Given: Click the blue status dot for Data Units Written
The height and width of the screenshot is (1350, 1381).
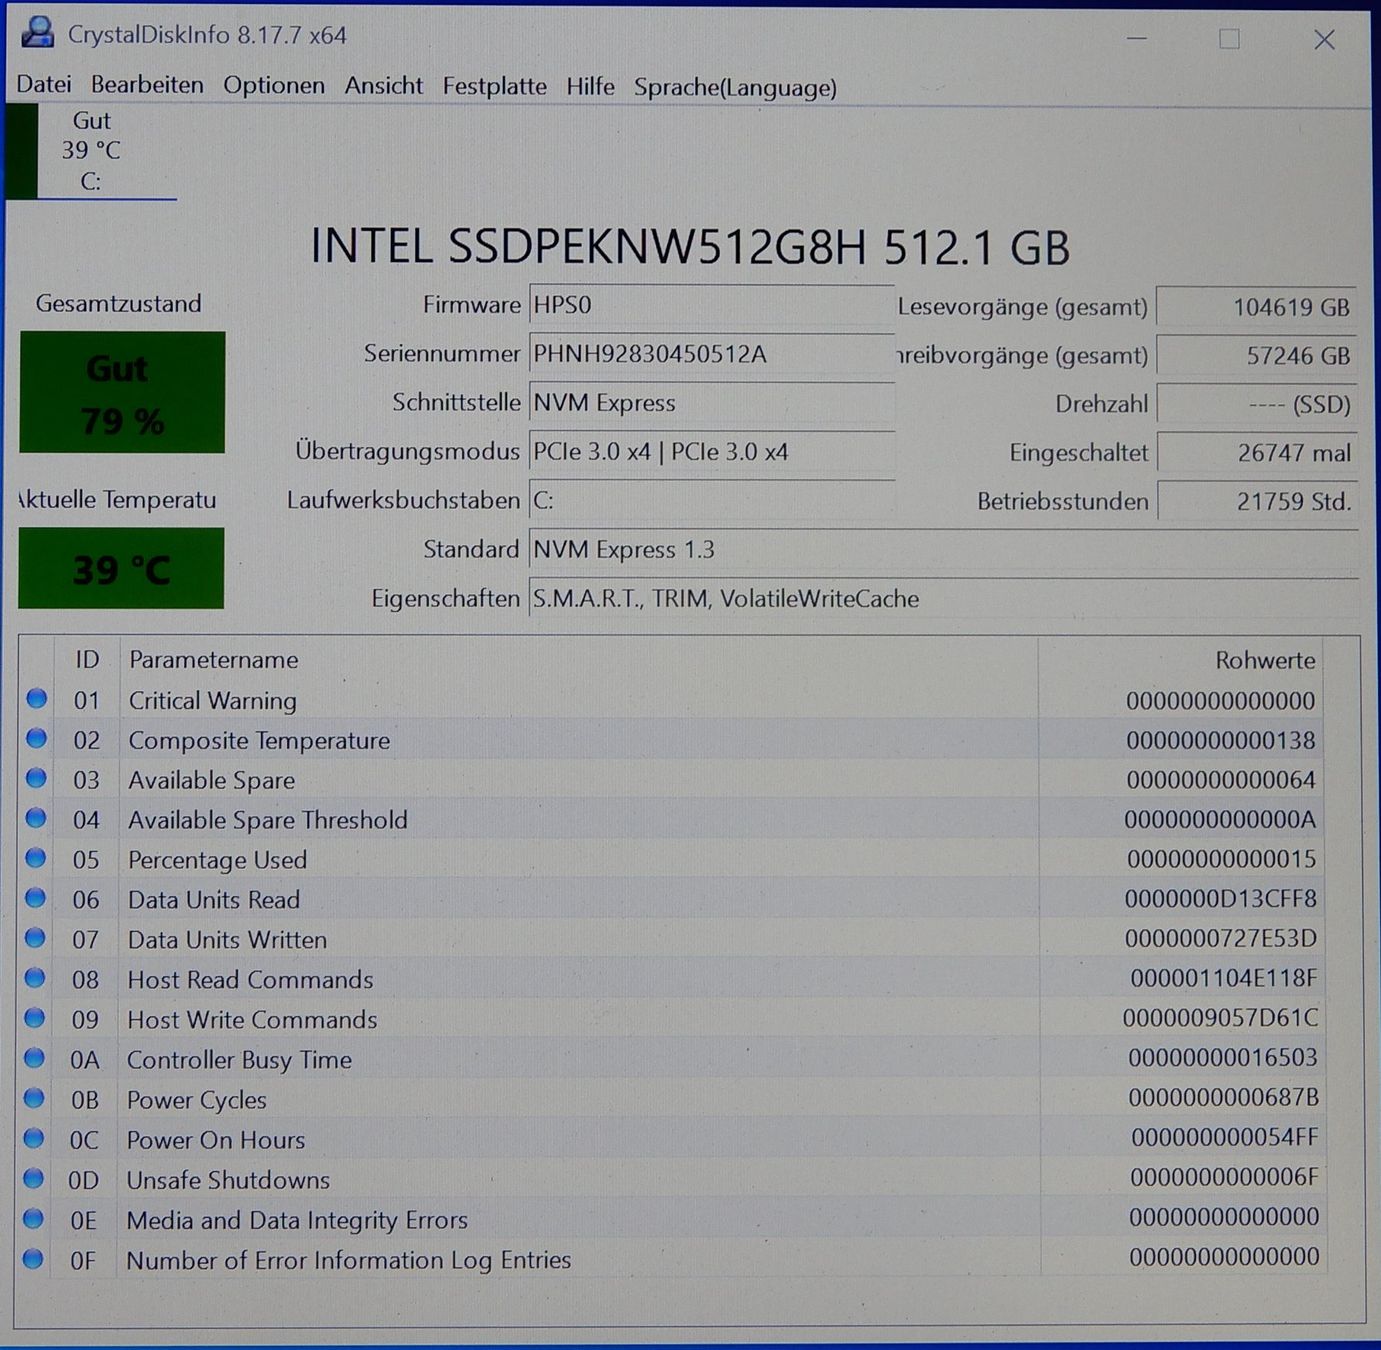Looking at the screenshot, I should (x=35, y=938).
